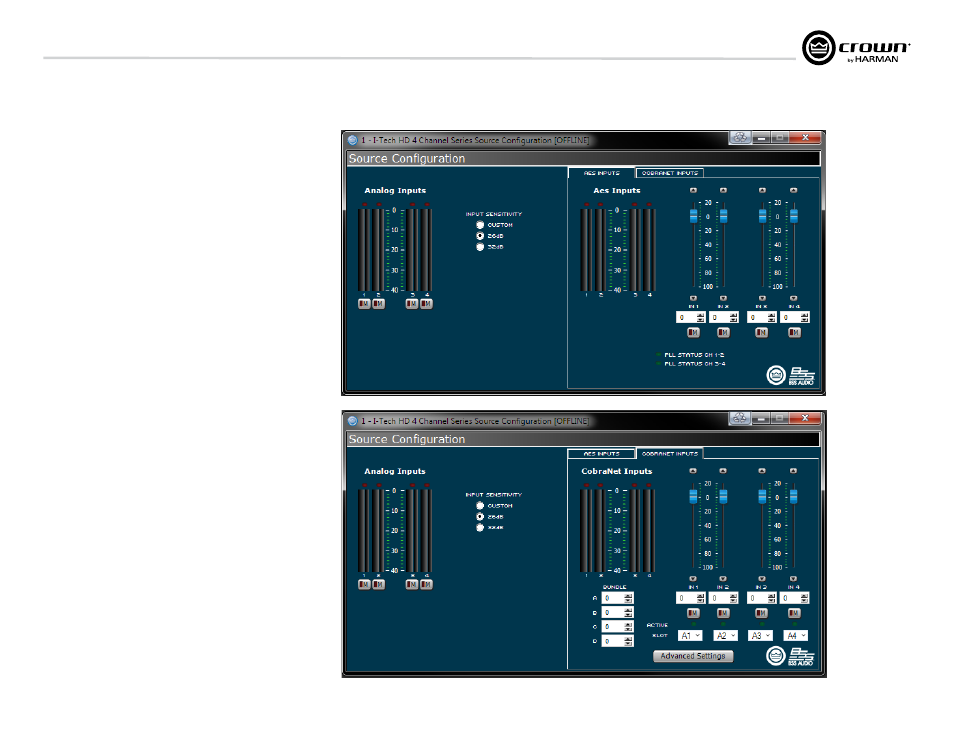
Task: Open the AES INPUTS tab in the window showing Aes Inputs
Action: (x=602, y=173)
